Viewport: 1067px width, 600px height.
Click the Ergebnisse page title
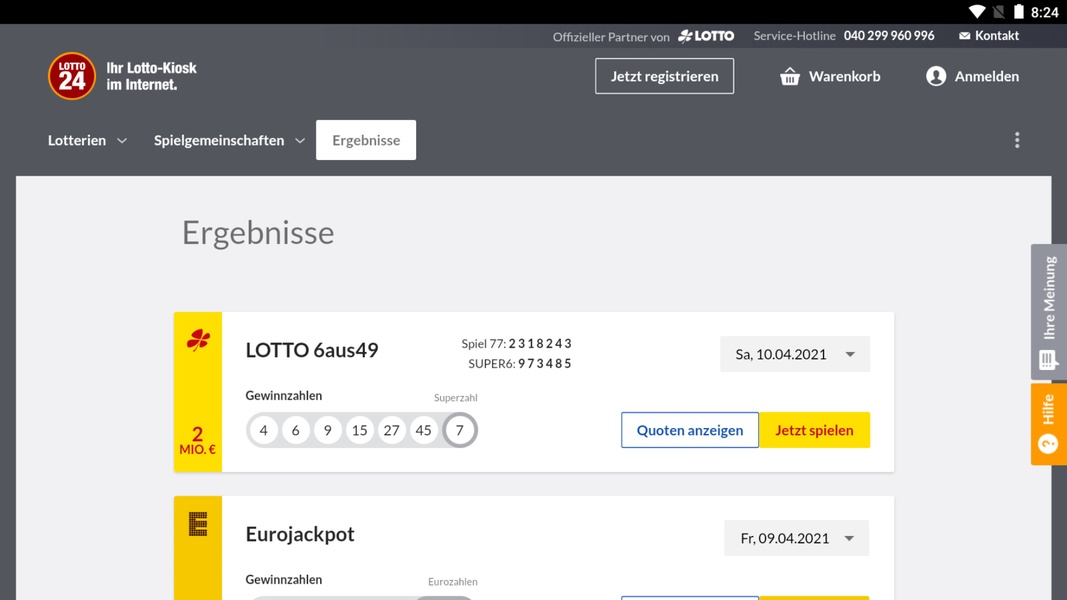258,233
